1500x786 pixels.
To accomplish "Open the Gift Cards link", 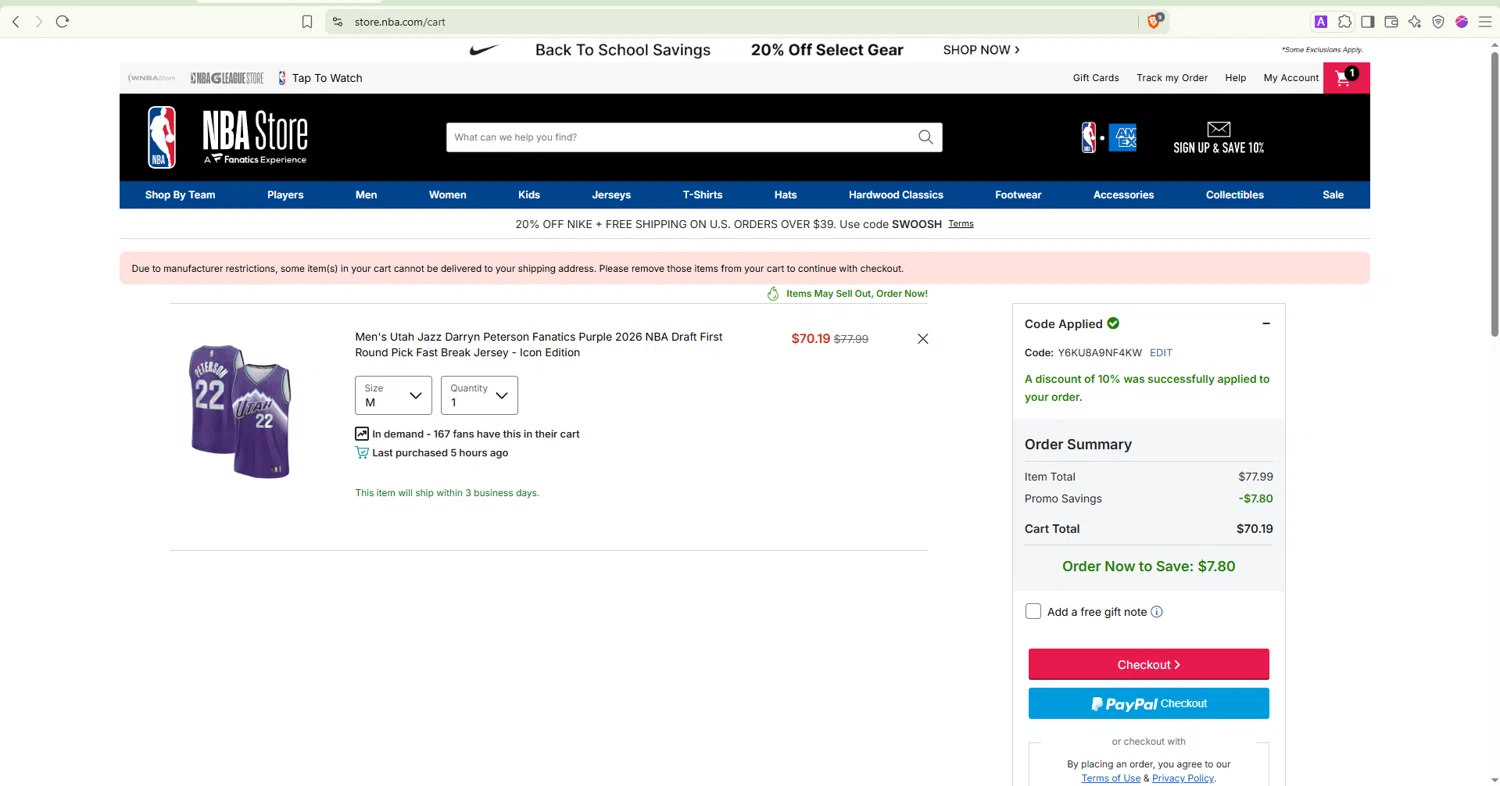I will pos(1096,78).
